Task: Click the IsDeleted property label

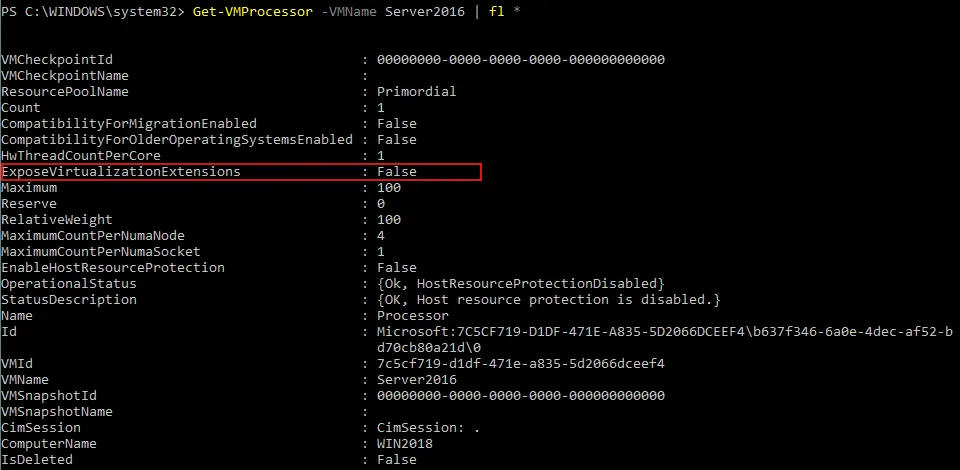Action: click(37, 460)
